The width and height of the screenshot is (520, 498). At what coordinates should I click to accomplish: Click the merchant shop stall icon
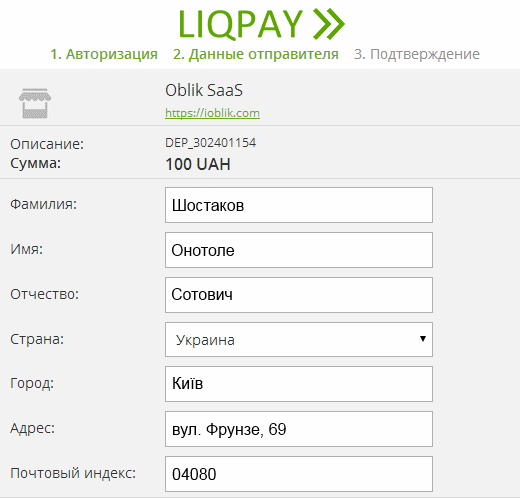[x=35, y=103]
